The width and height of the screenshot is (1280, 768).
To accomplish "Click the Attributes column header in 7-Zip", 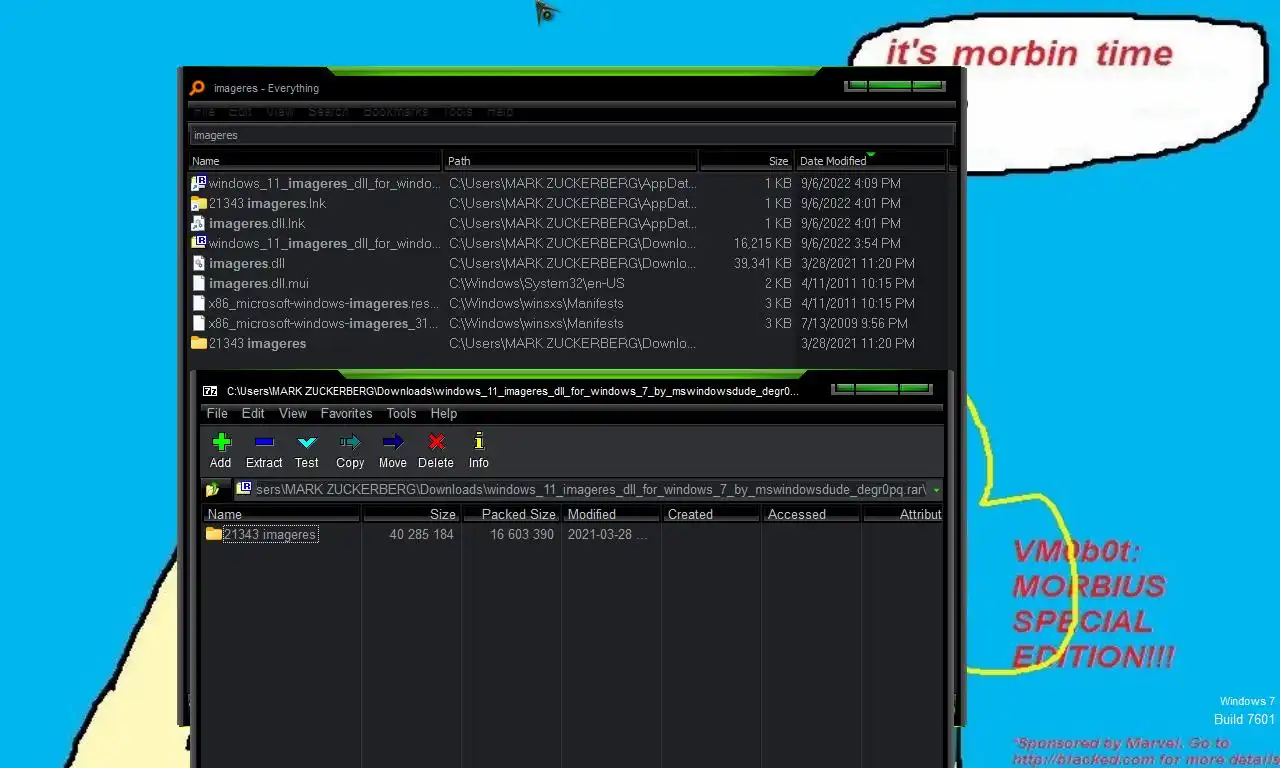I will tap(903, 514).
